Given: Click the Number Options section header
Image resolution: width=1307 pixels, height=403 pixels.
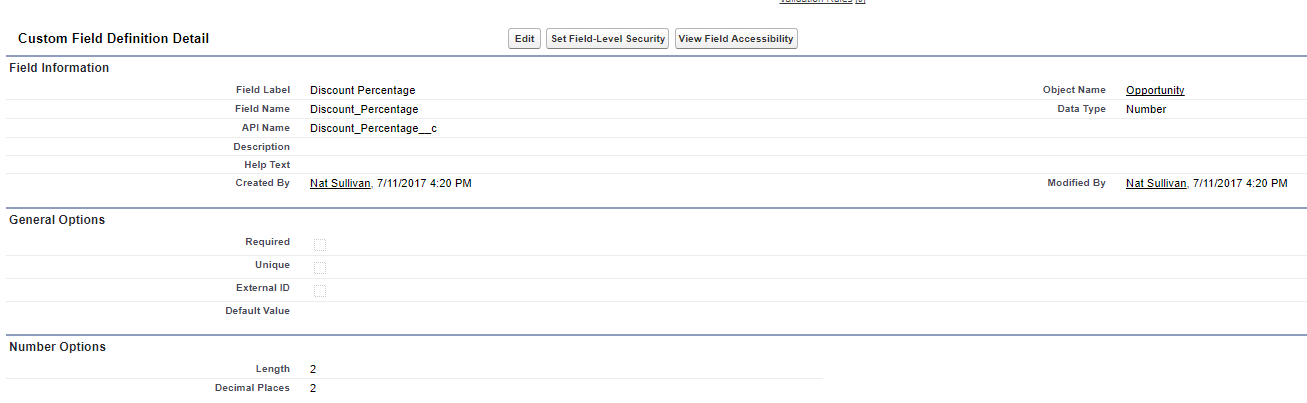Looking at the screenshot, I should tap(57, 347).
